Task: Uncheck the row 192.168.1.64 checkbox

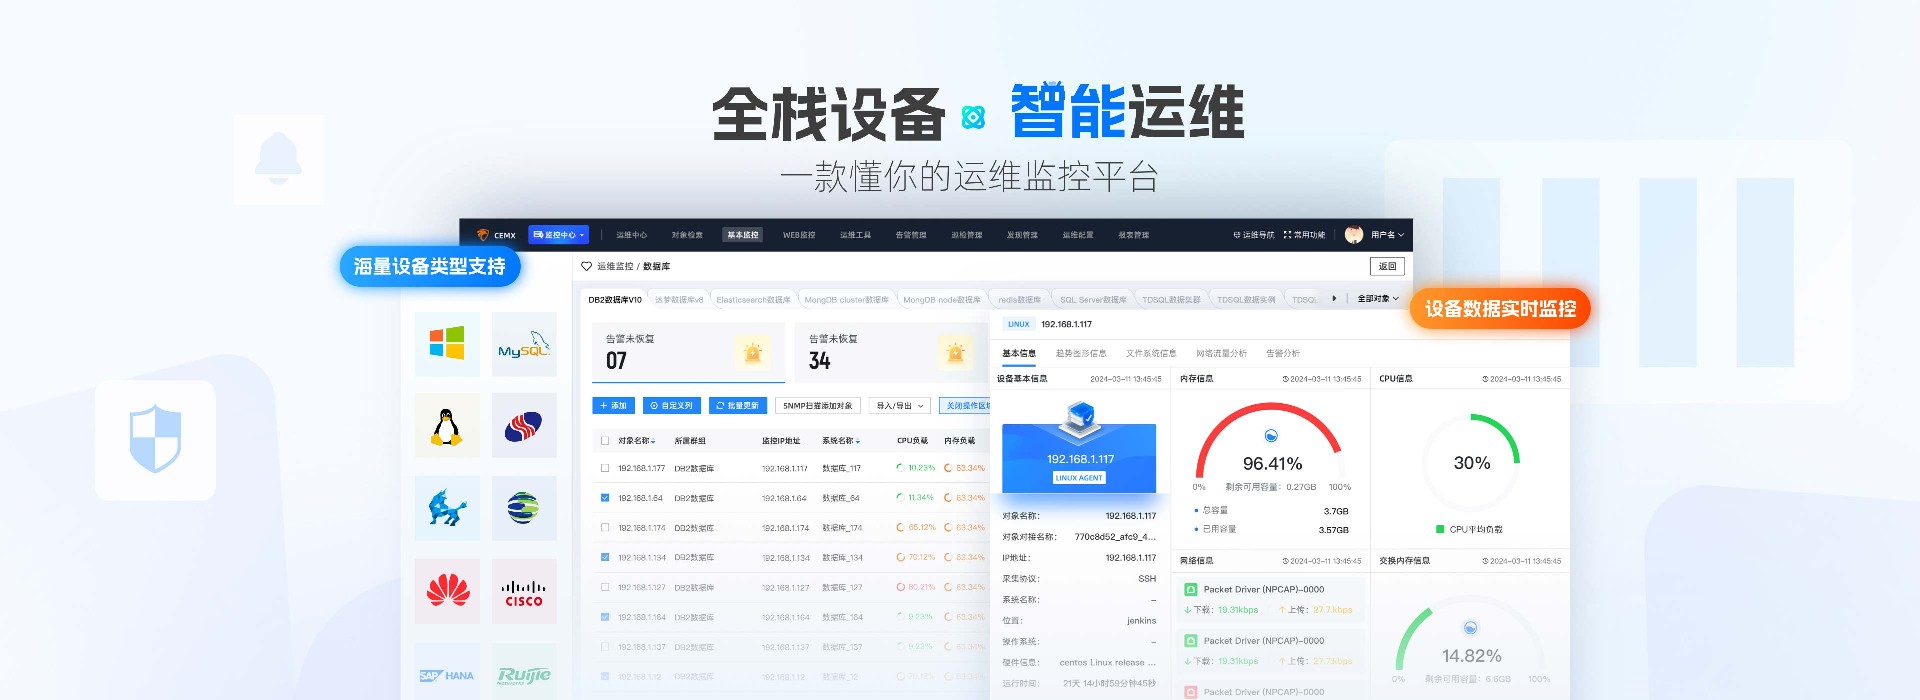Action: (x=605, y=498)
